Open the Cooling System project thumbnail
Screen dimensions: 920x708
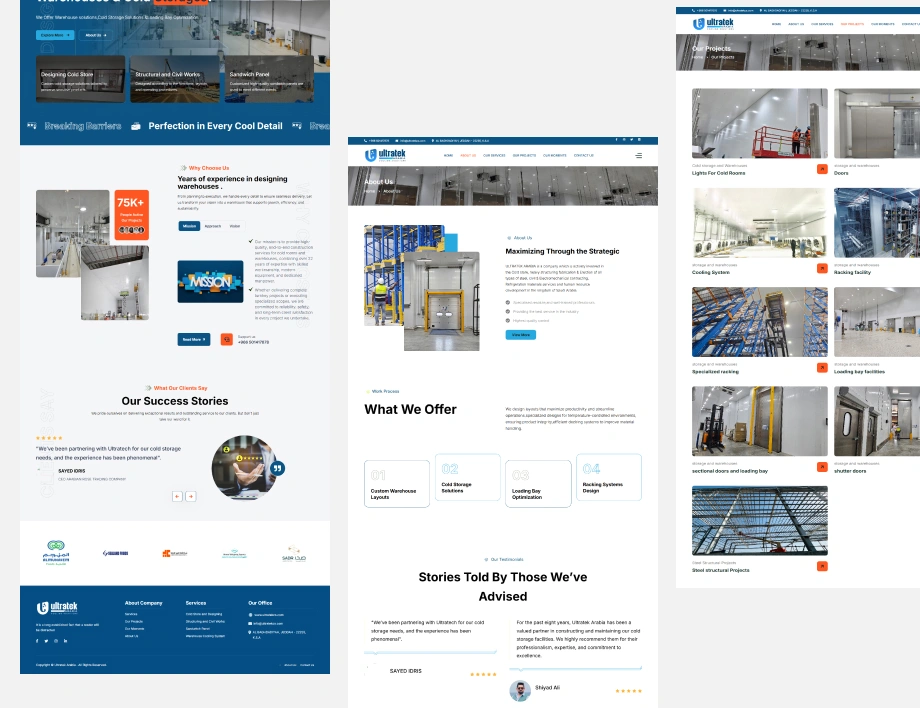coord(760,223)
